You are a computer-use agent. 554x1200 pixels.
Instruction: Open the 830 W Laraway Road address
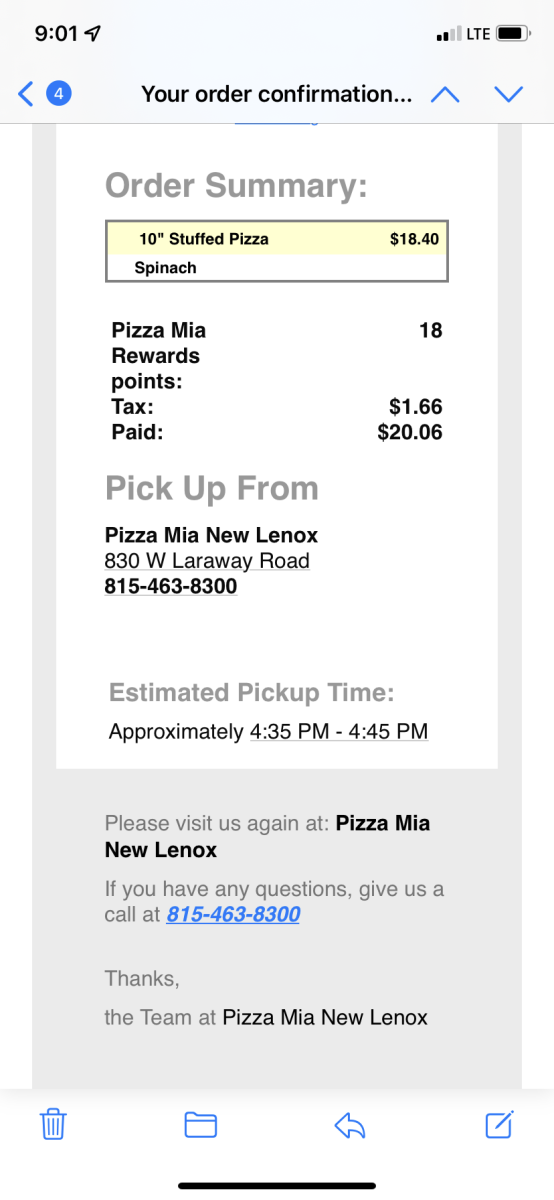point(207,561)
